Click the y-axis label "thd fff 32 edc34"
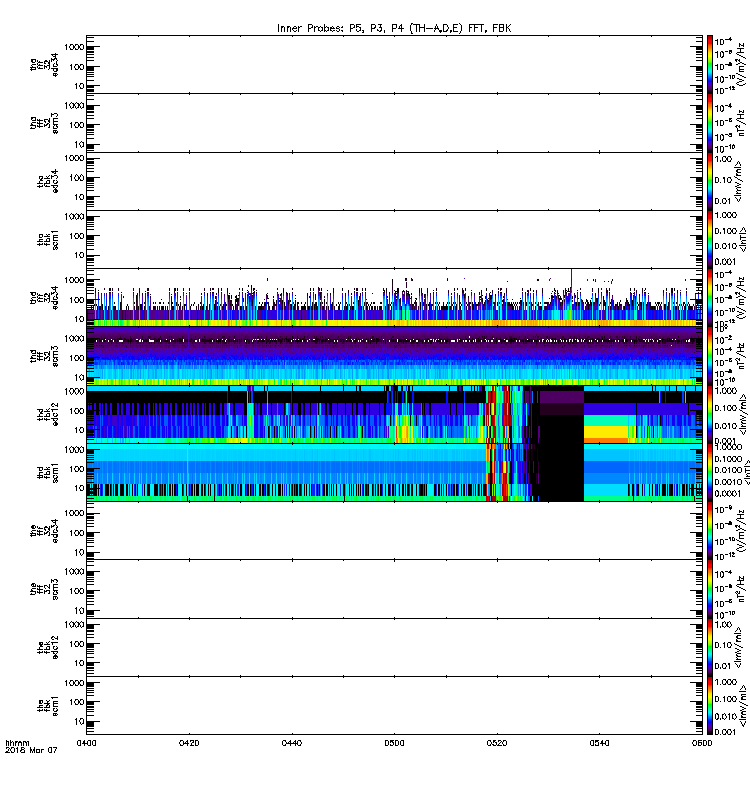 [x=44, y=298]
